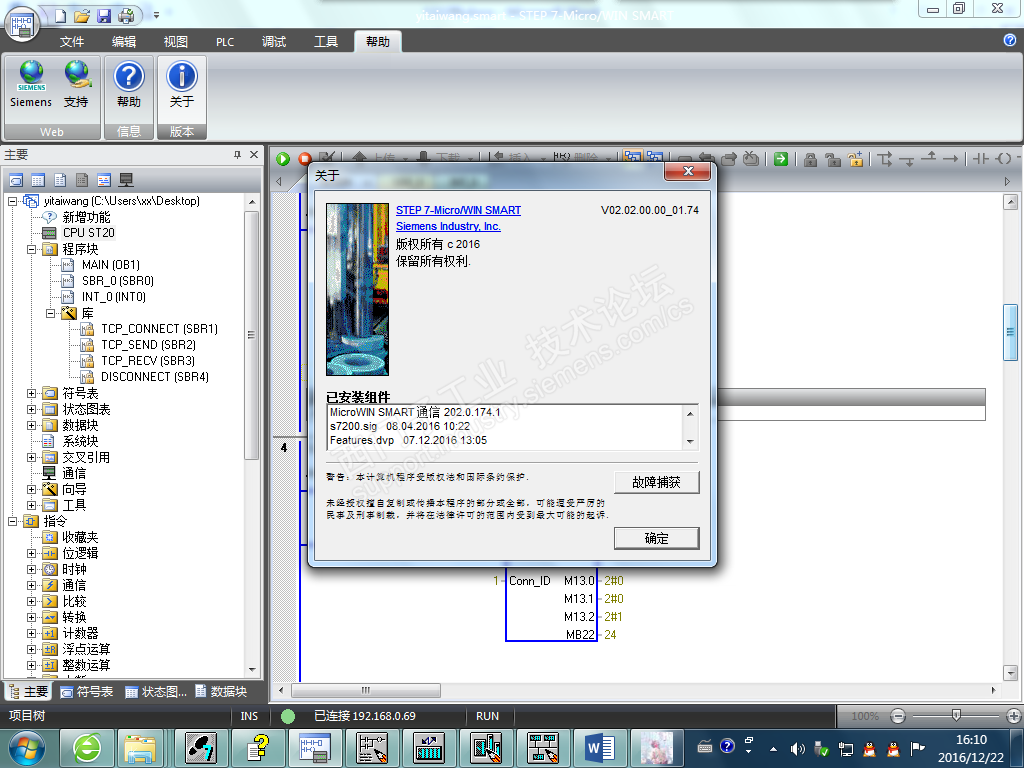Open the Cross Reference navigation icon
This screenshot has width=1024, height=768.
point(104,180)
